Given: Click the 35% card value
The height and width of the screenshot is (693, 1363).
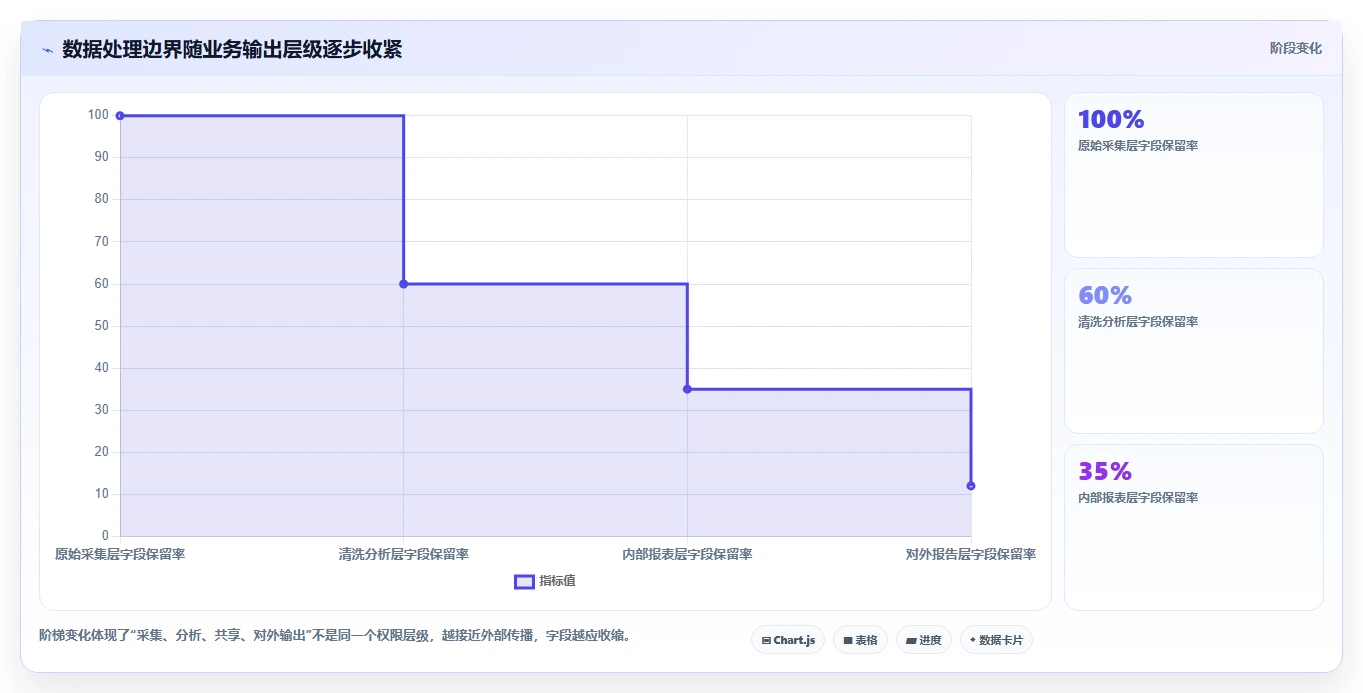Looking at the screenshot, I should (x=1105, y=472).
